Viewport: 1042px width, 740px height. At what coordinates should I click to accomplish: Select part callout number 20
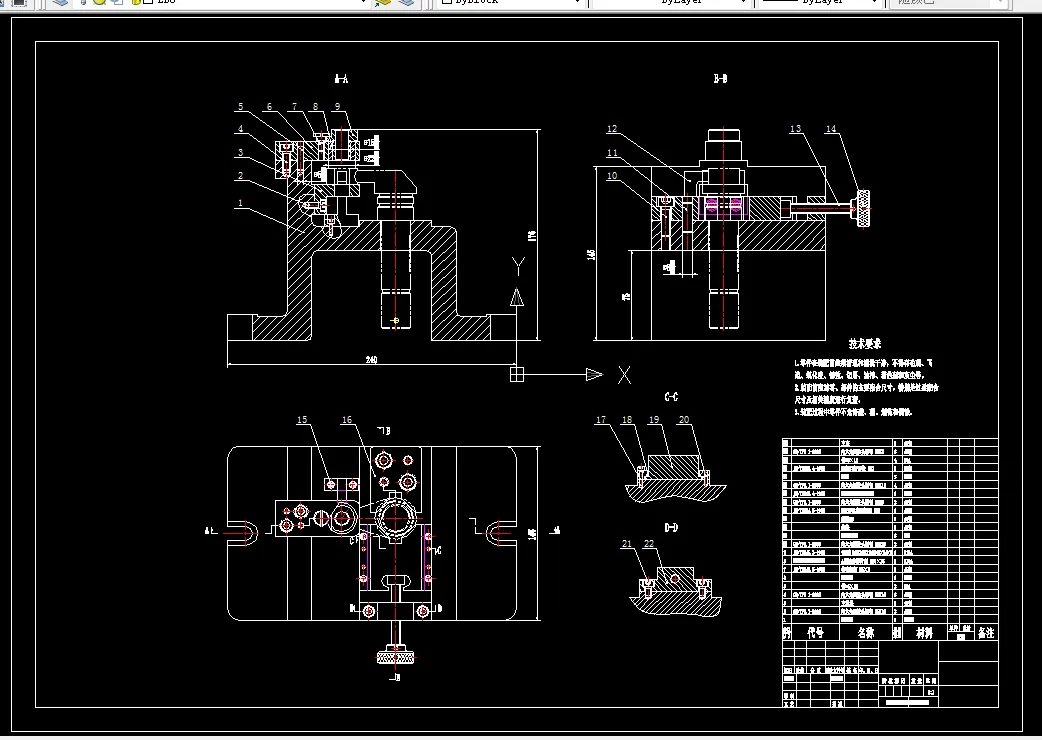point(684,420)
